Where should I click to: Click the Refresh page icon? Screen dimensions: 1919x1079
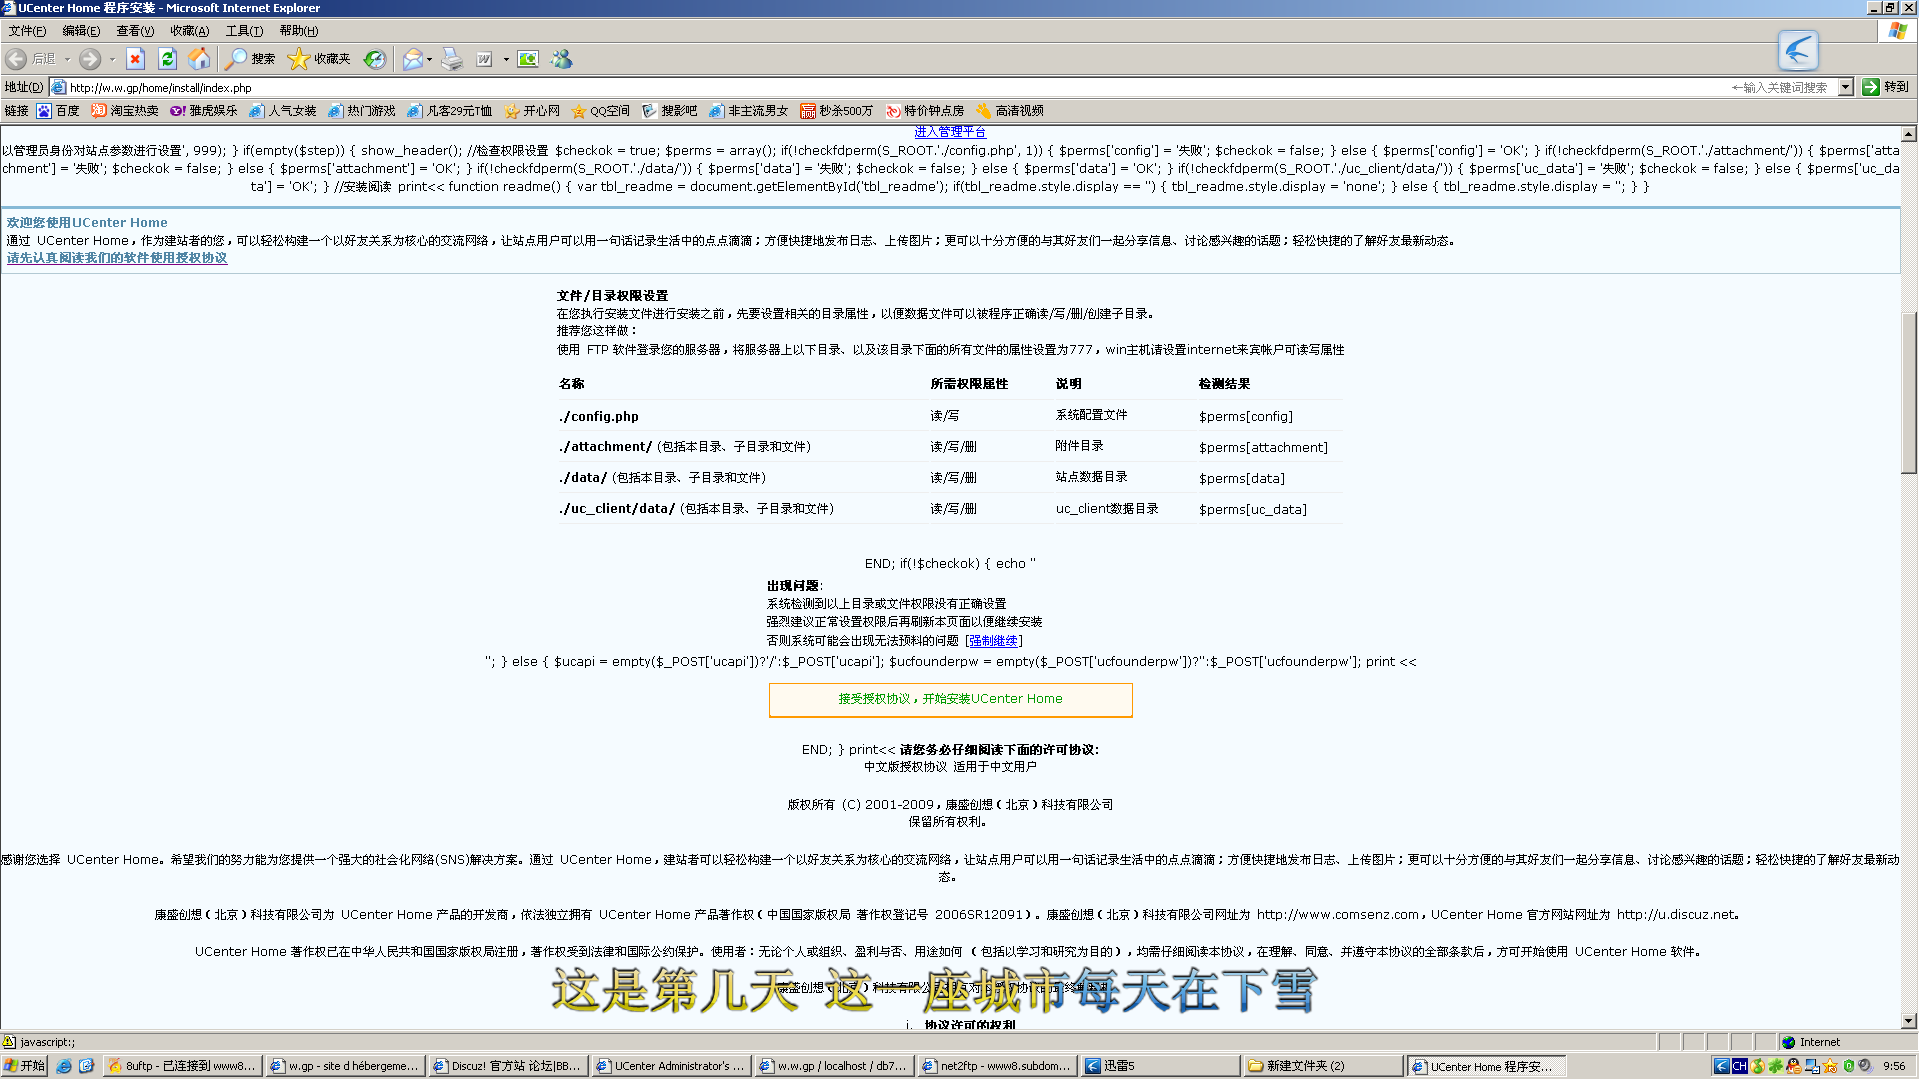(167, 59)
